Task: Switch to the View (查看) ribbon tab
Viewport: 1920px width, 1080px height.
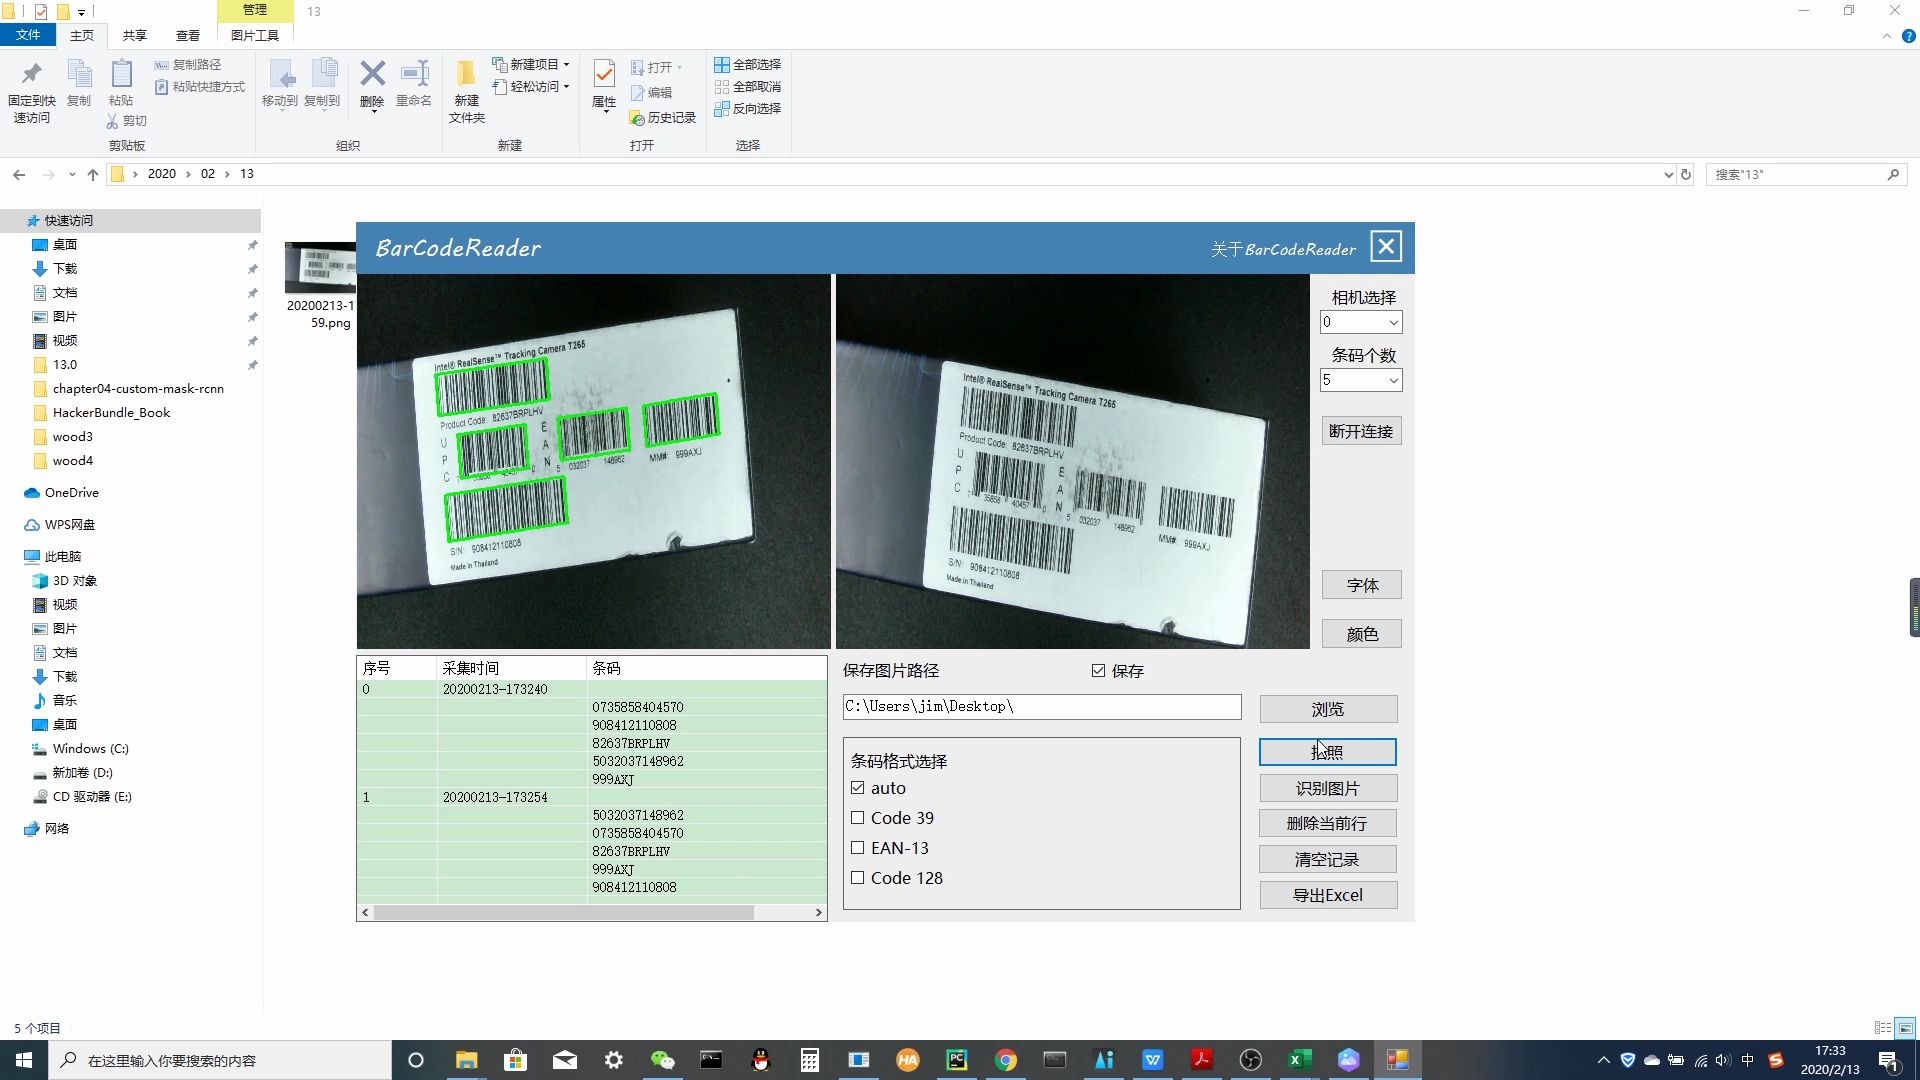Action: click(x=187, y=35)
